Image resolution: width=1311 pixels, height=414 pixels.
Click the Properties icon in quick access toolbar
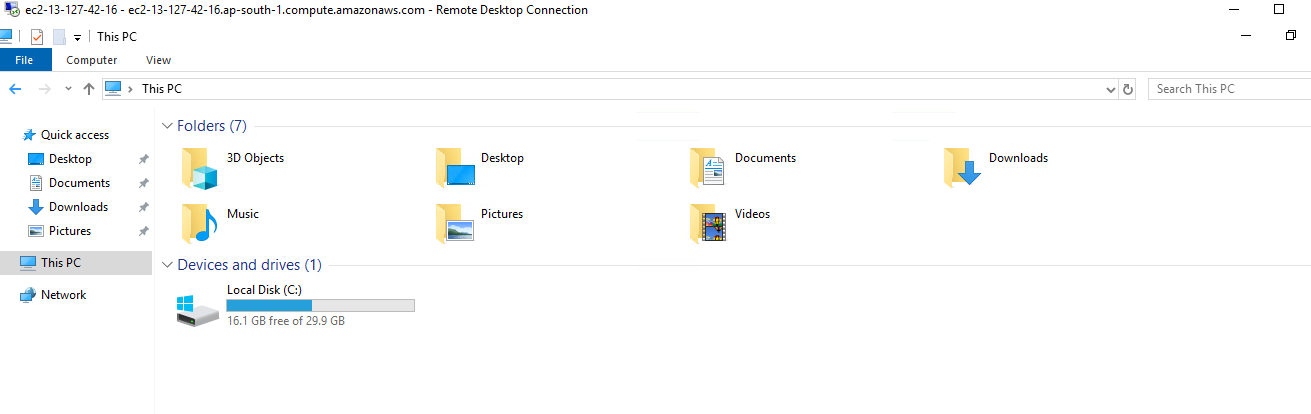37,37
